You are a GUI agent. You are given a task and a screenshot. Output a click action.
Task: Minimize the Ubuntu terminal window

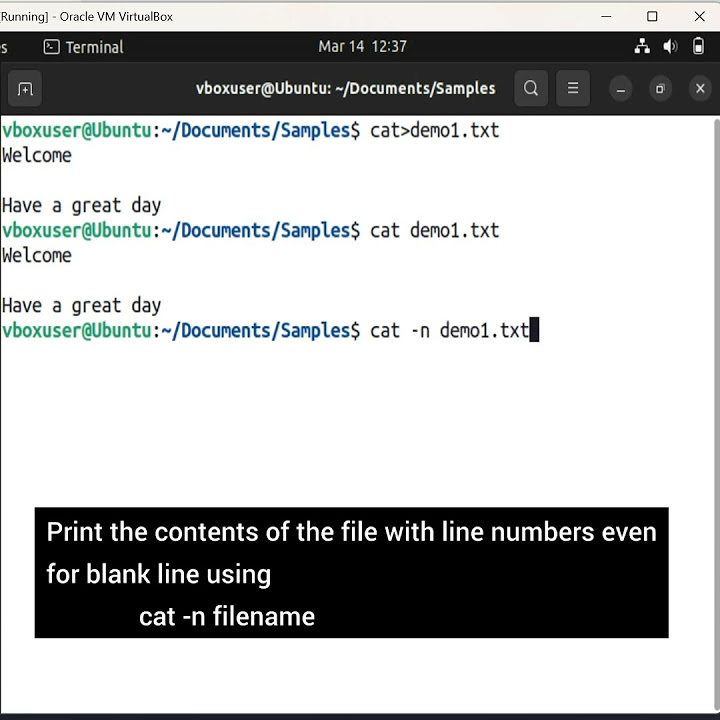pos(621,89)
